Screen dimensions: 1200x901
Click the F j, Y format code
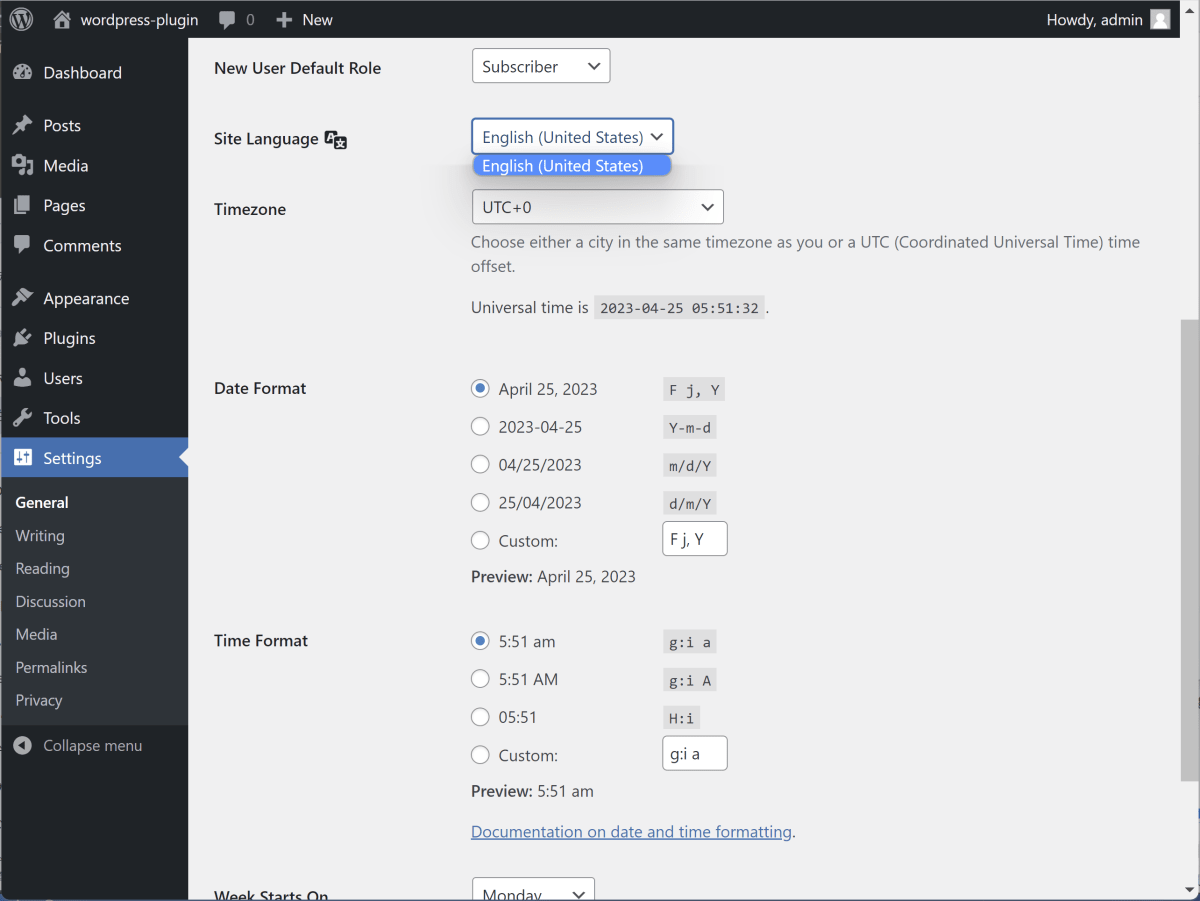[x=694, y=390]
